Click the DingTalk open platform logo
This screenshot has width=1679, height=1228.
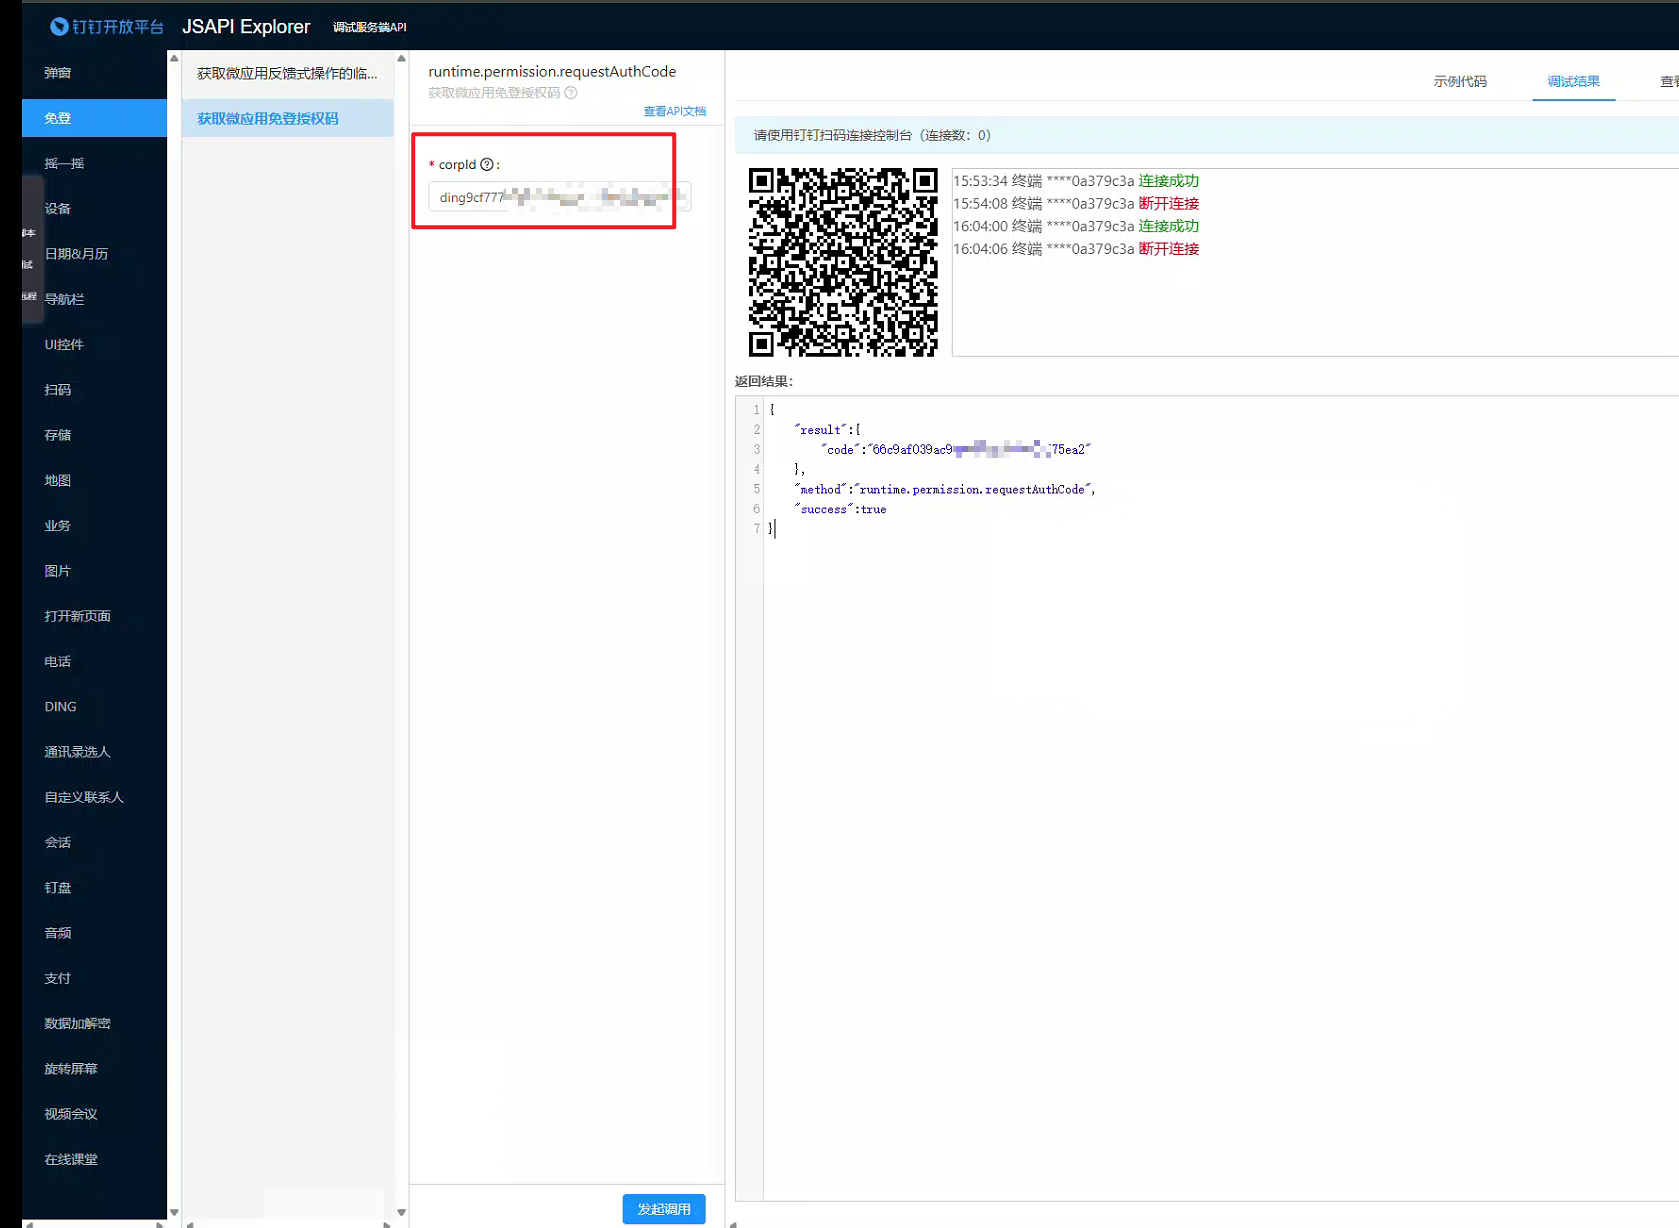tap(107, 27)
